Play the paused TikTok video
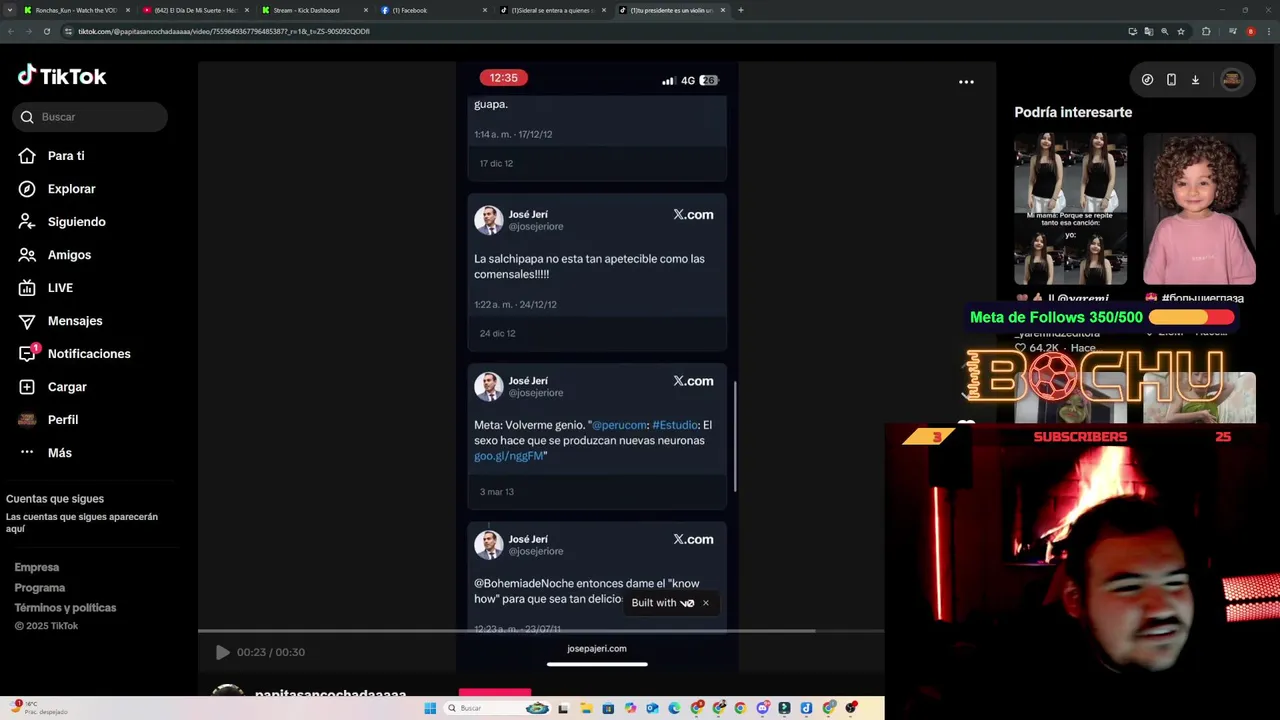The width and height of the screenshot is (1280, 720). click(x=222, y=652)
